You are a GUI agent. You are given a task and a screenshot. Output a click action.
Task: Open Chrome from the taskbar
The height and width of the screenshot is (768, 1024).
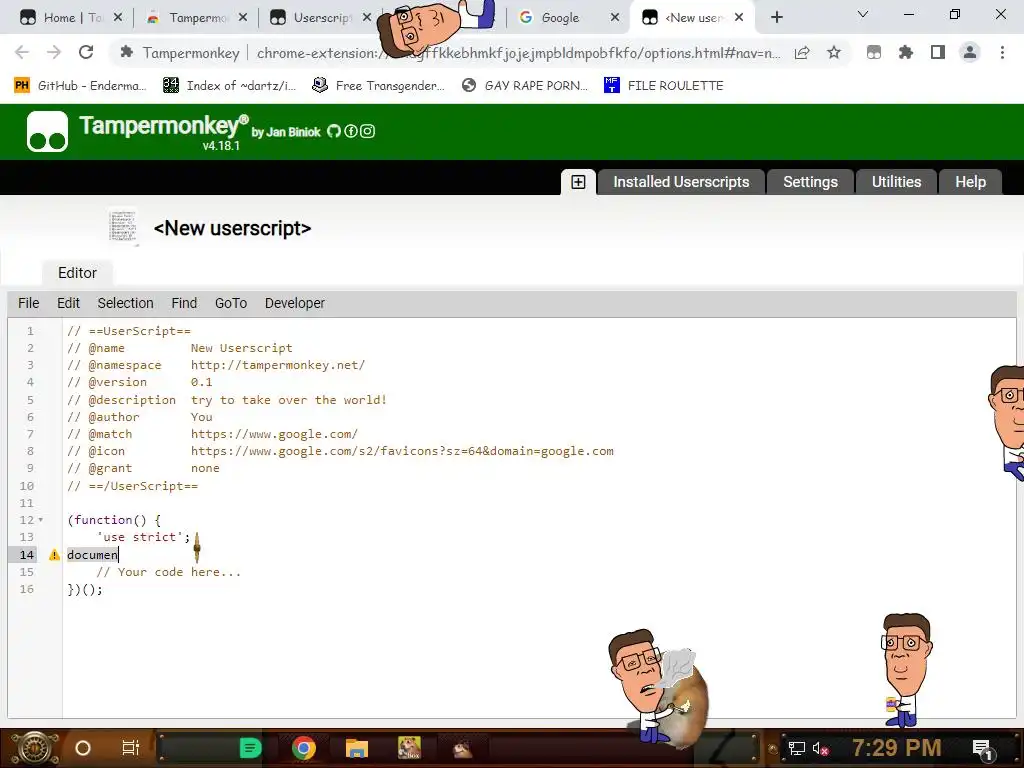(304, 748)
